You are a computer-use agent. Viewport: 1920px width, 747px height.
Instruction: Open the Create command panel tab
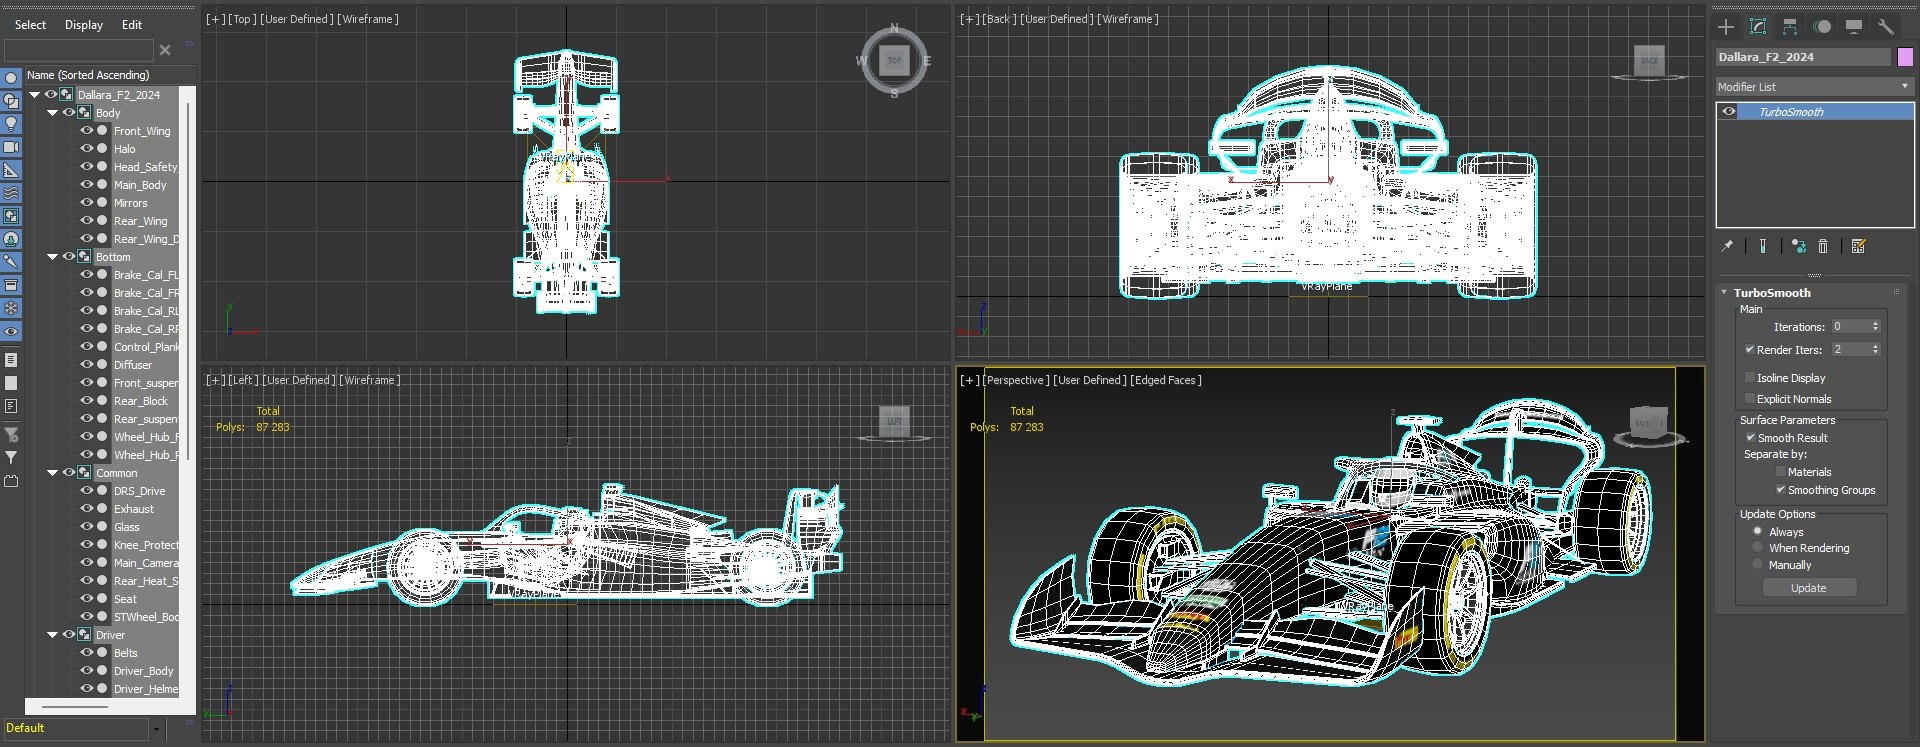1726,27
